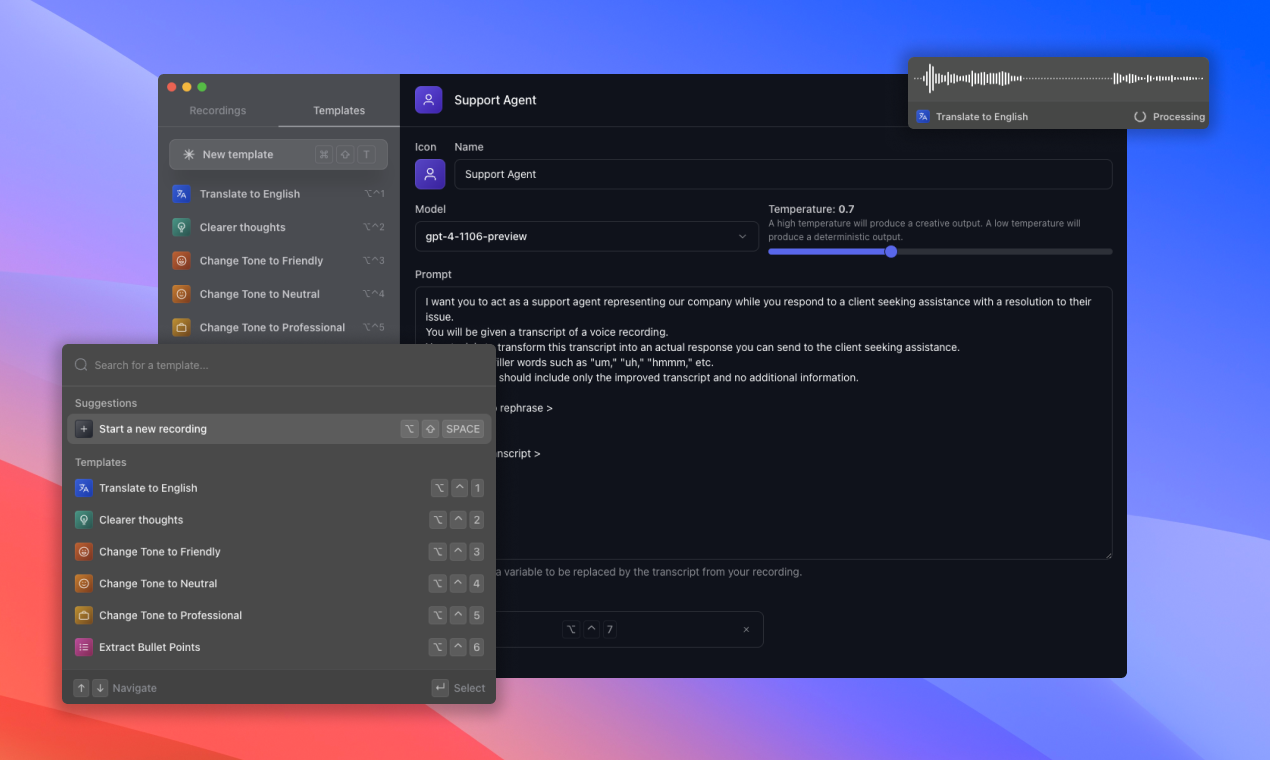This screenshot has height=760, width=1270.
Task: Click Clearer thoughts icon in palette list
Action: 84,520
